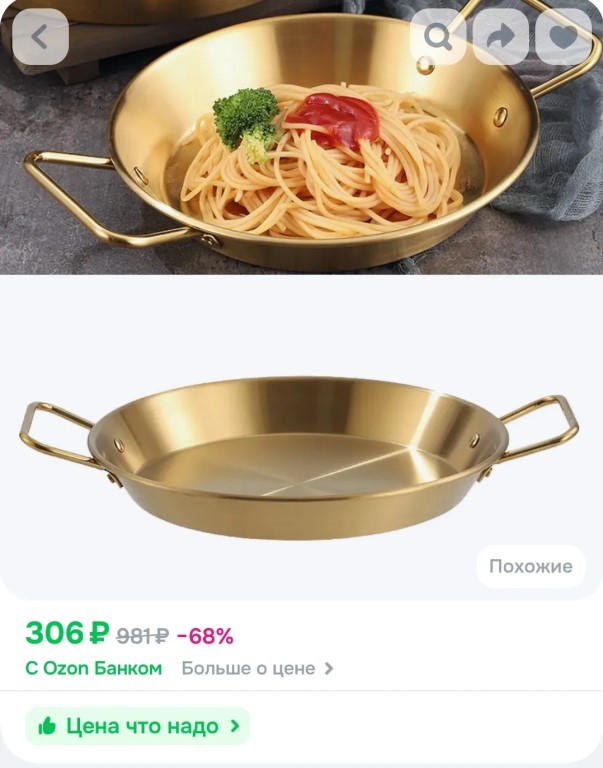Tap the red ketchup on the spaghetti

[335, 119]
